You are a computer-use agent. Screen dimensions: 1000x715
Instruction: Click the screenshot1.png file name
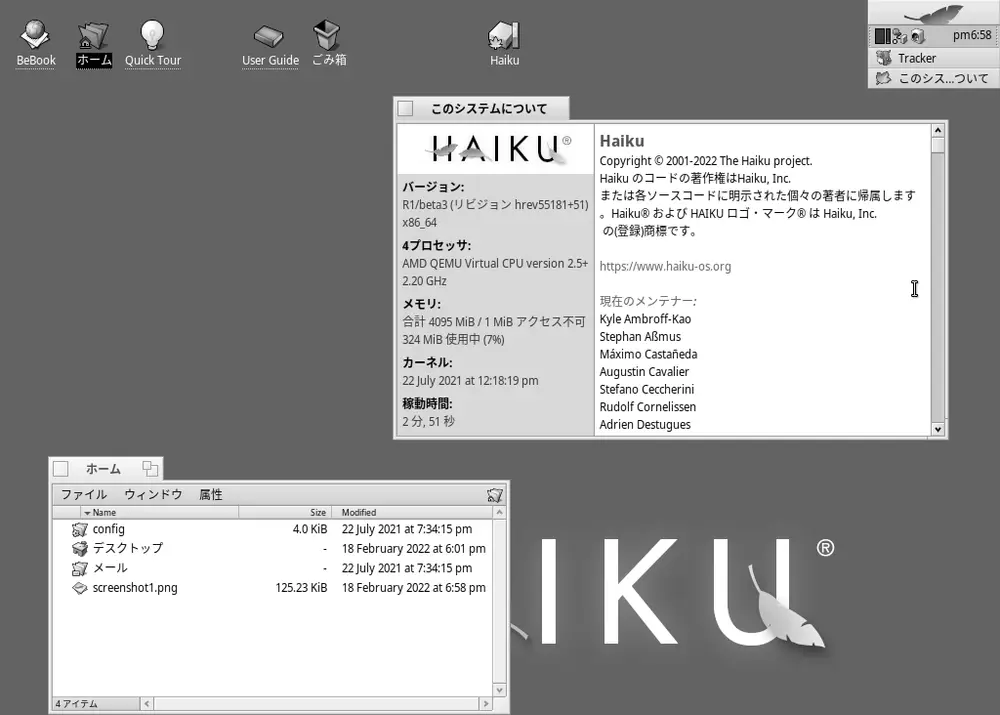pos(135,588)
